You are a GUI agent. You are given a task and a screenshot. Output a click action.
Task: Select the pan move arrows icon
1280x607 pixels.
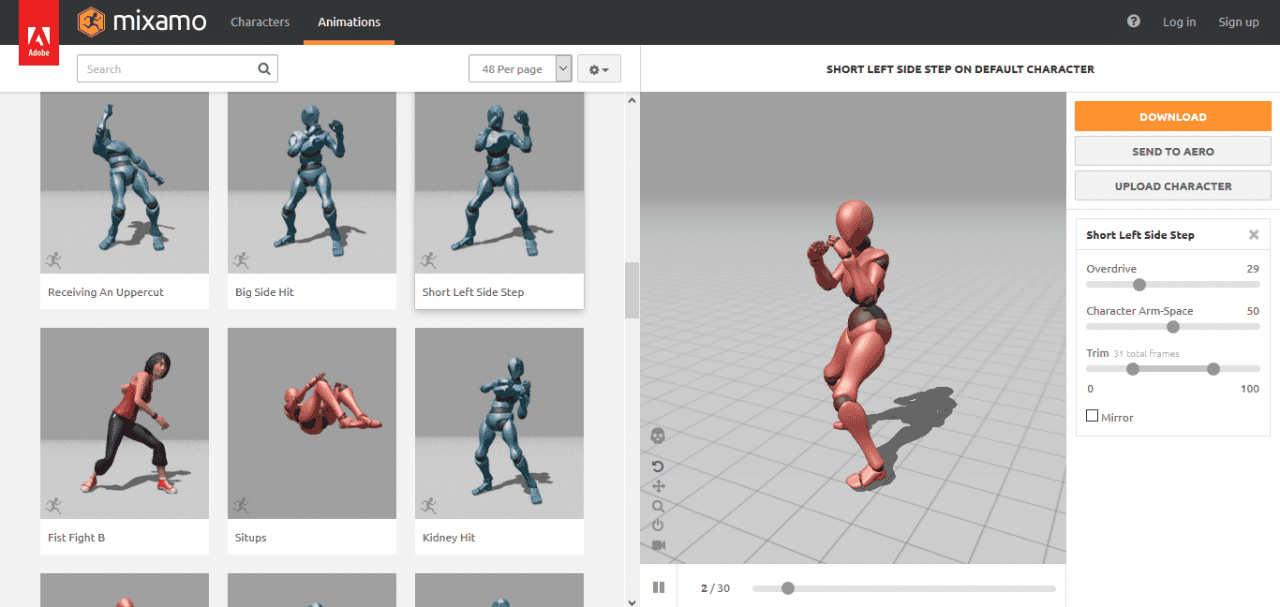658,486
